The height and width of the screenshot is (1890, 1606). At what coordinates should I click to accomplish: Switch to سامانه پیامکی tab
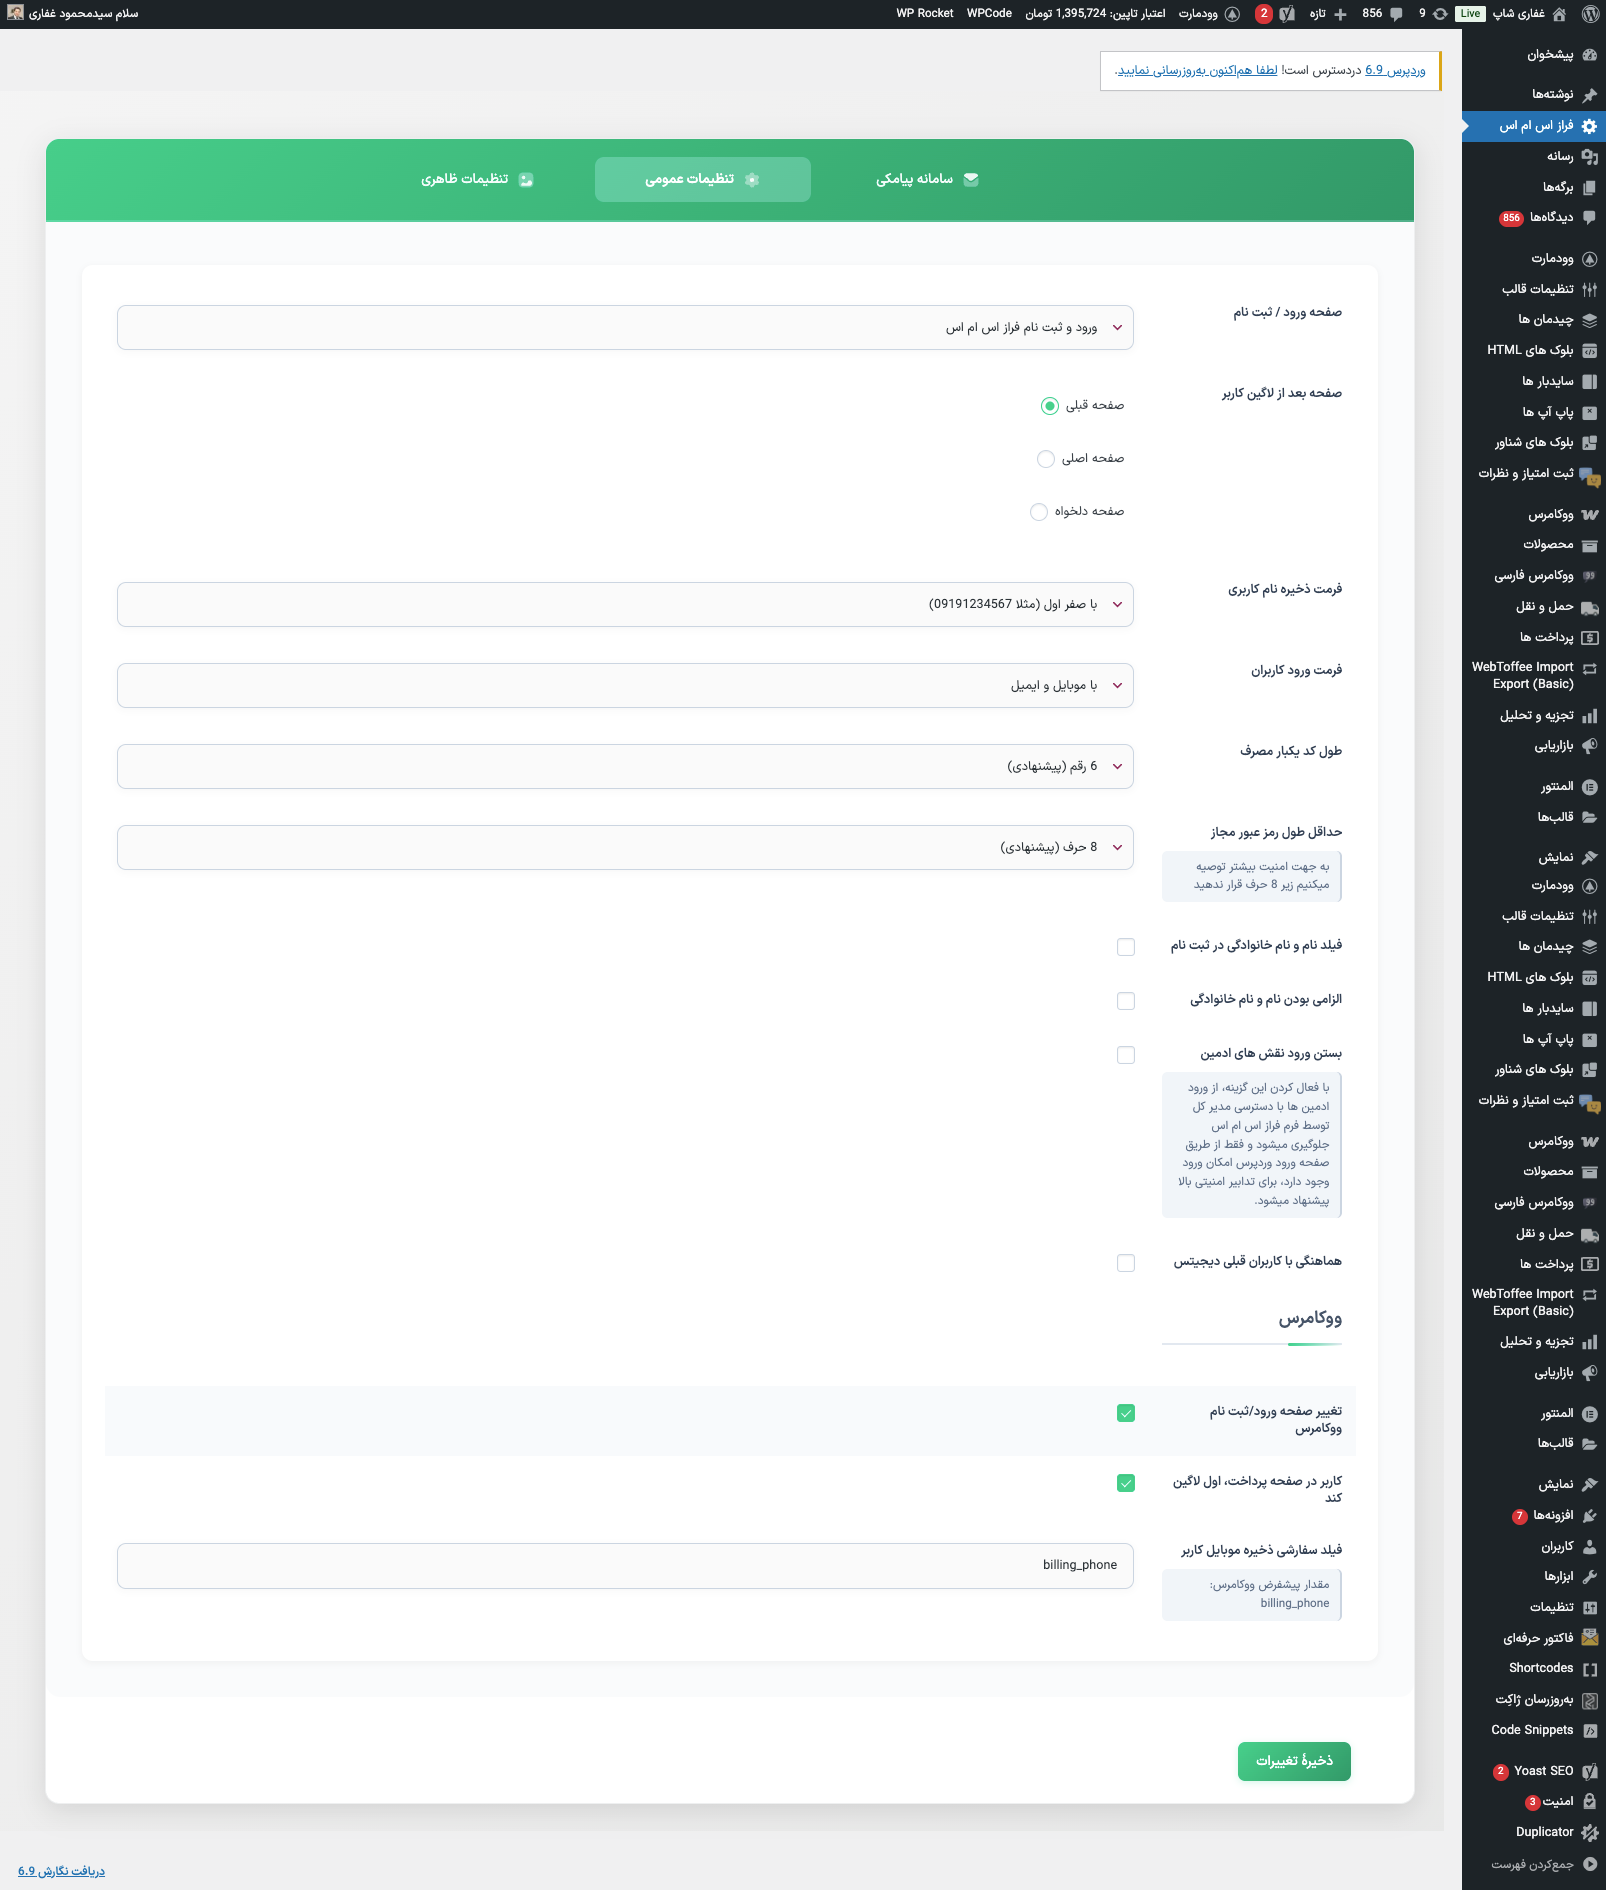[927, 179]
